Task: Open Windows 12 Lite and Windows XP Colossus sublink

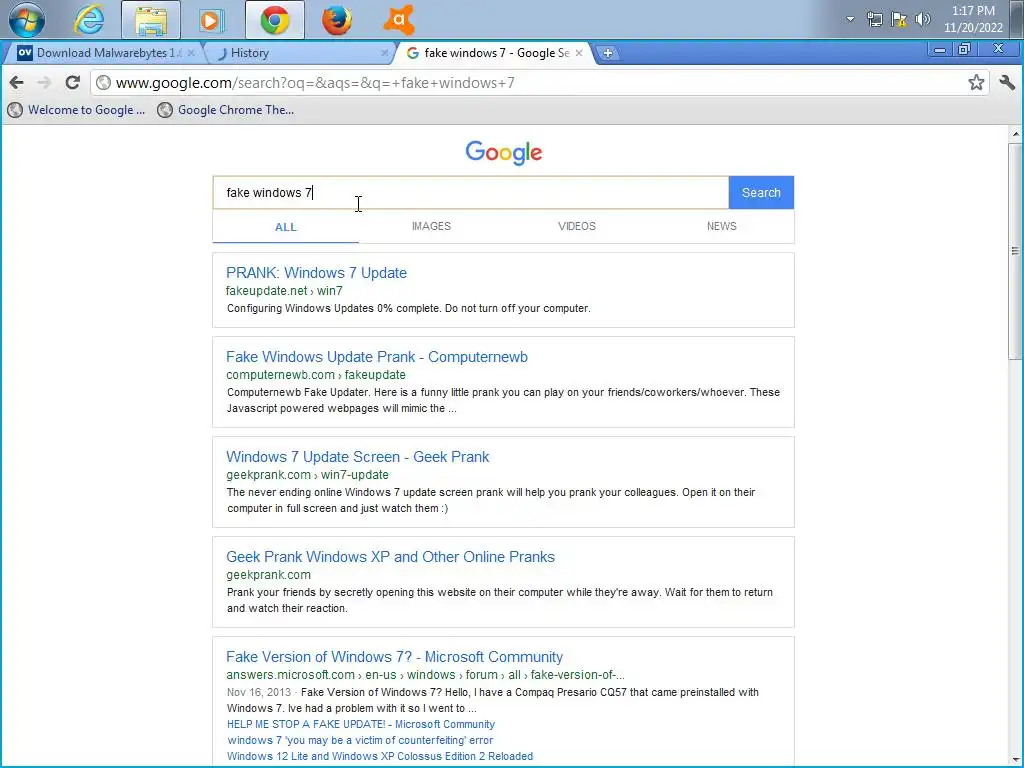Action: pos(380,756)
